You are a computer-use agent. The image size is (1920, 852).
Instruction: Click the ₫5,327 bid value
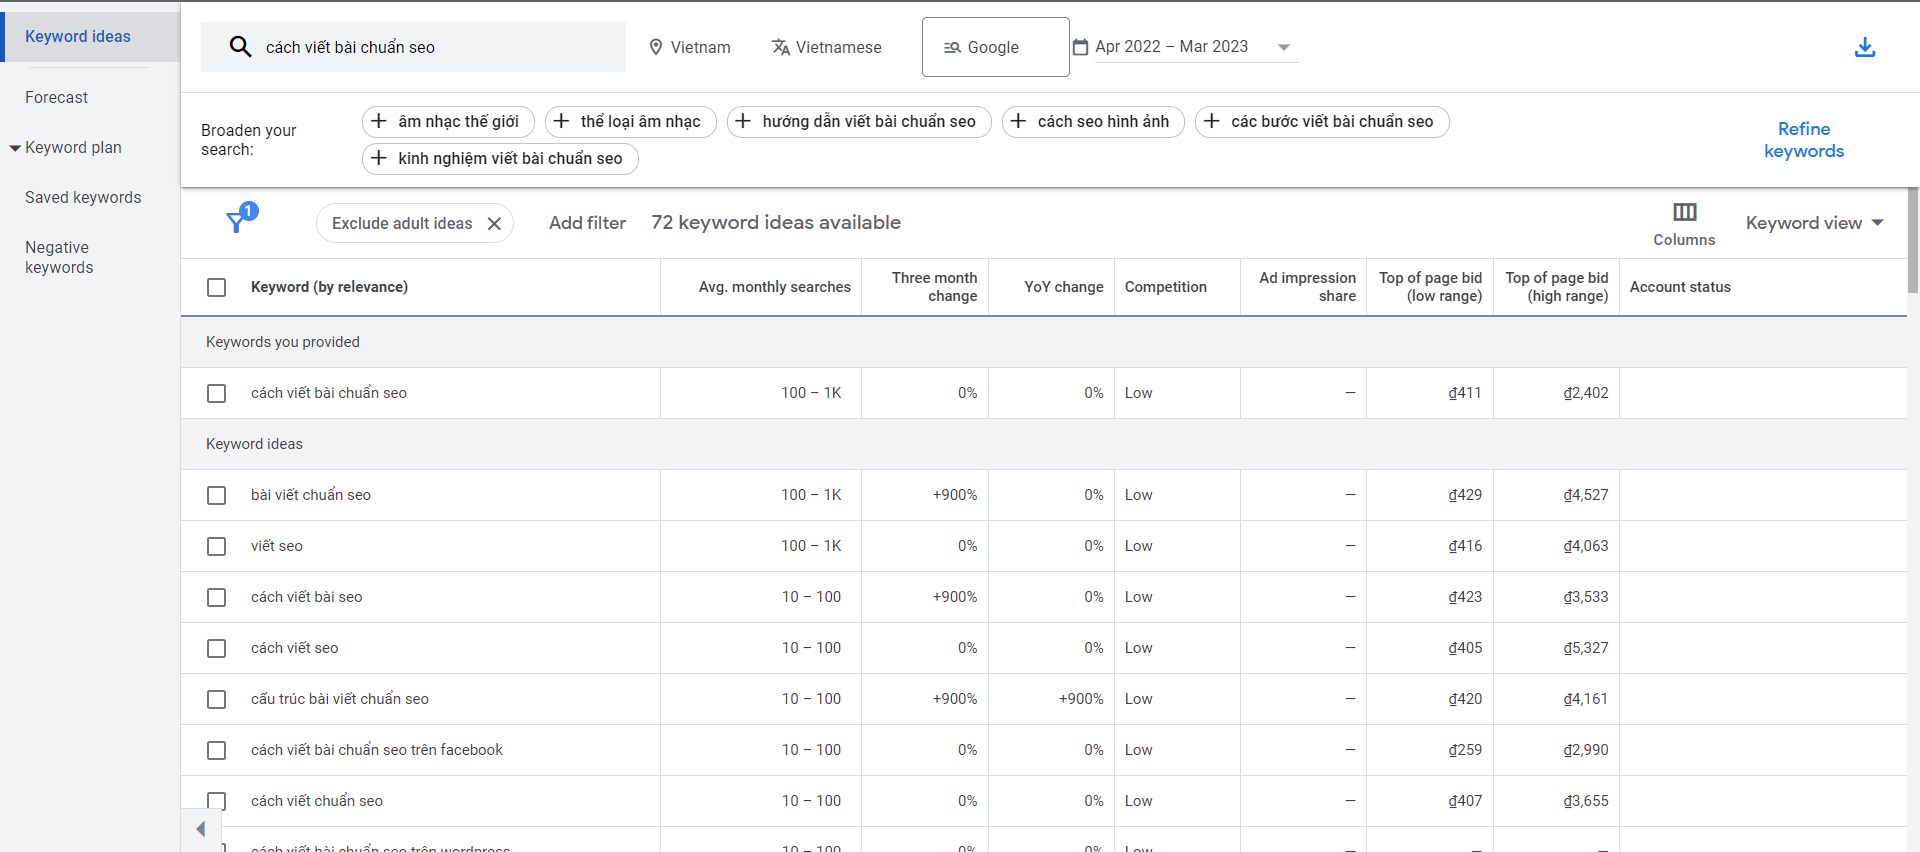pyautogui.click(x=1586, y=648)
